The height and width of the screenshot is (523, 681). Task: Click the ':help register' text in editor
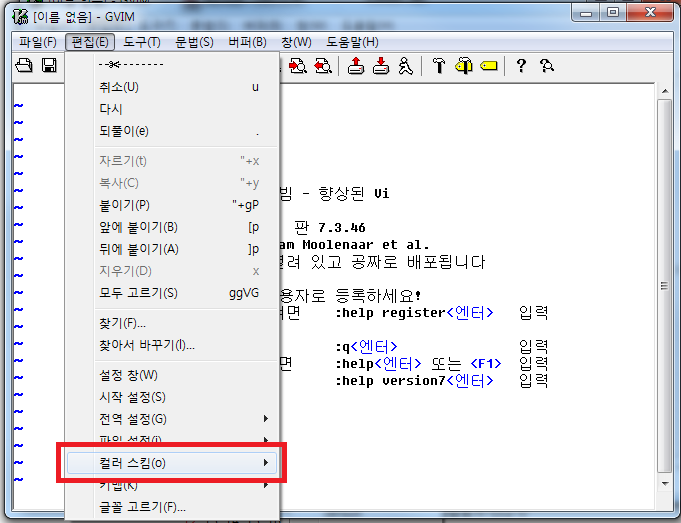point(390,313)
